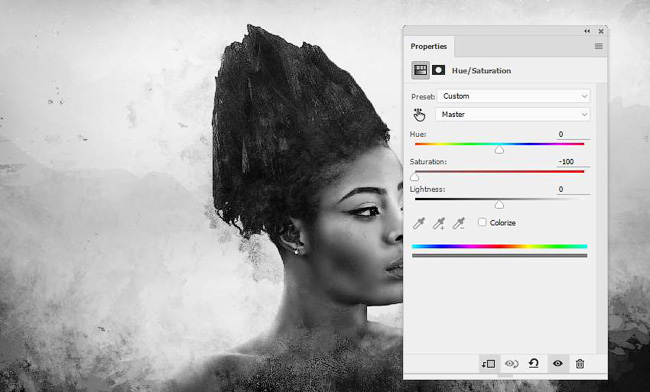The image size is (650, 392).
Task: Click the Hue/Saturation title text
Action: coord(481,71)
